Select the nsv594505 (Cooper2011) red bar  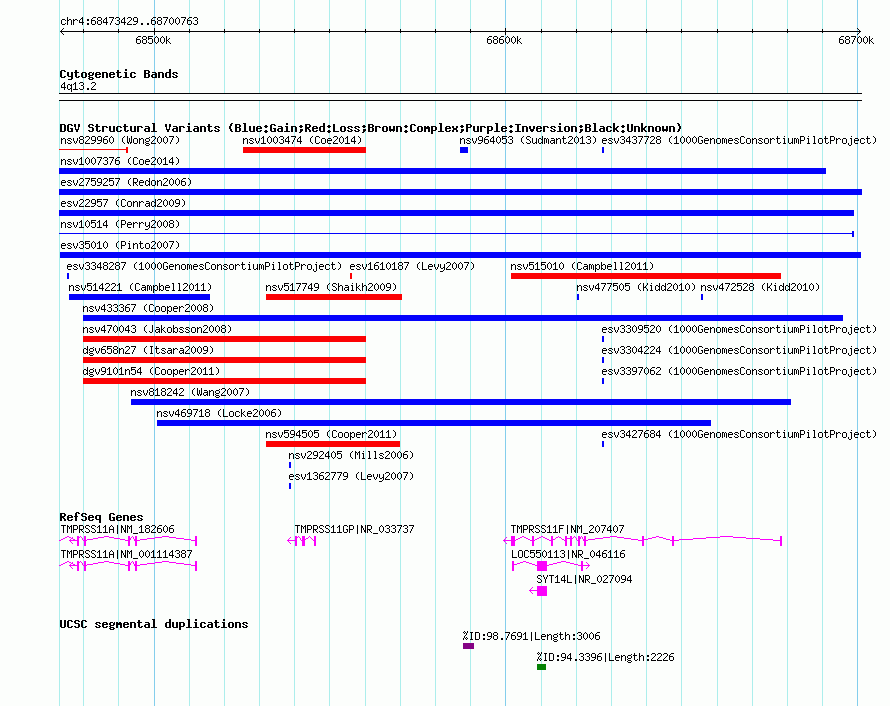pyautogui.click(x=333, y=444)
